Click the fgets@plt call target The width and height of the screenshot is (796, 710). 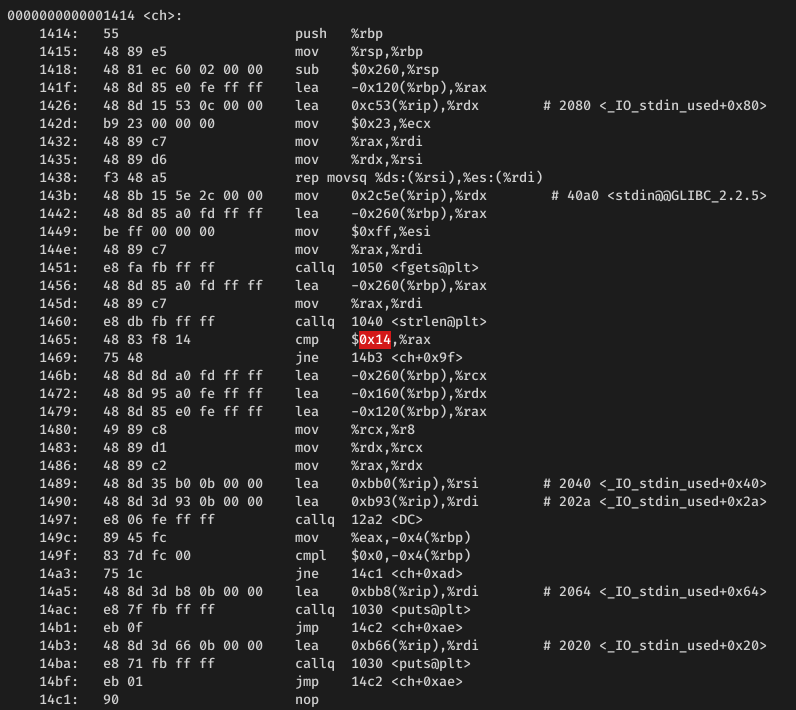tap(415, 267)
